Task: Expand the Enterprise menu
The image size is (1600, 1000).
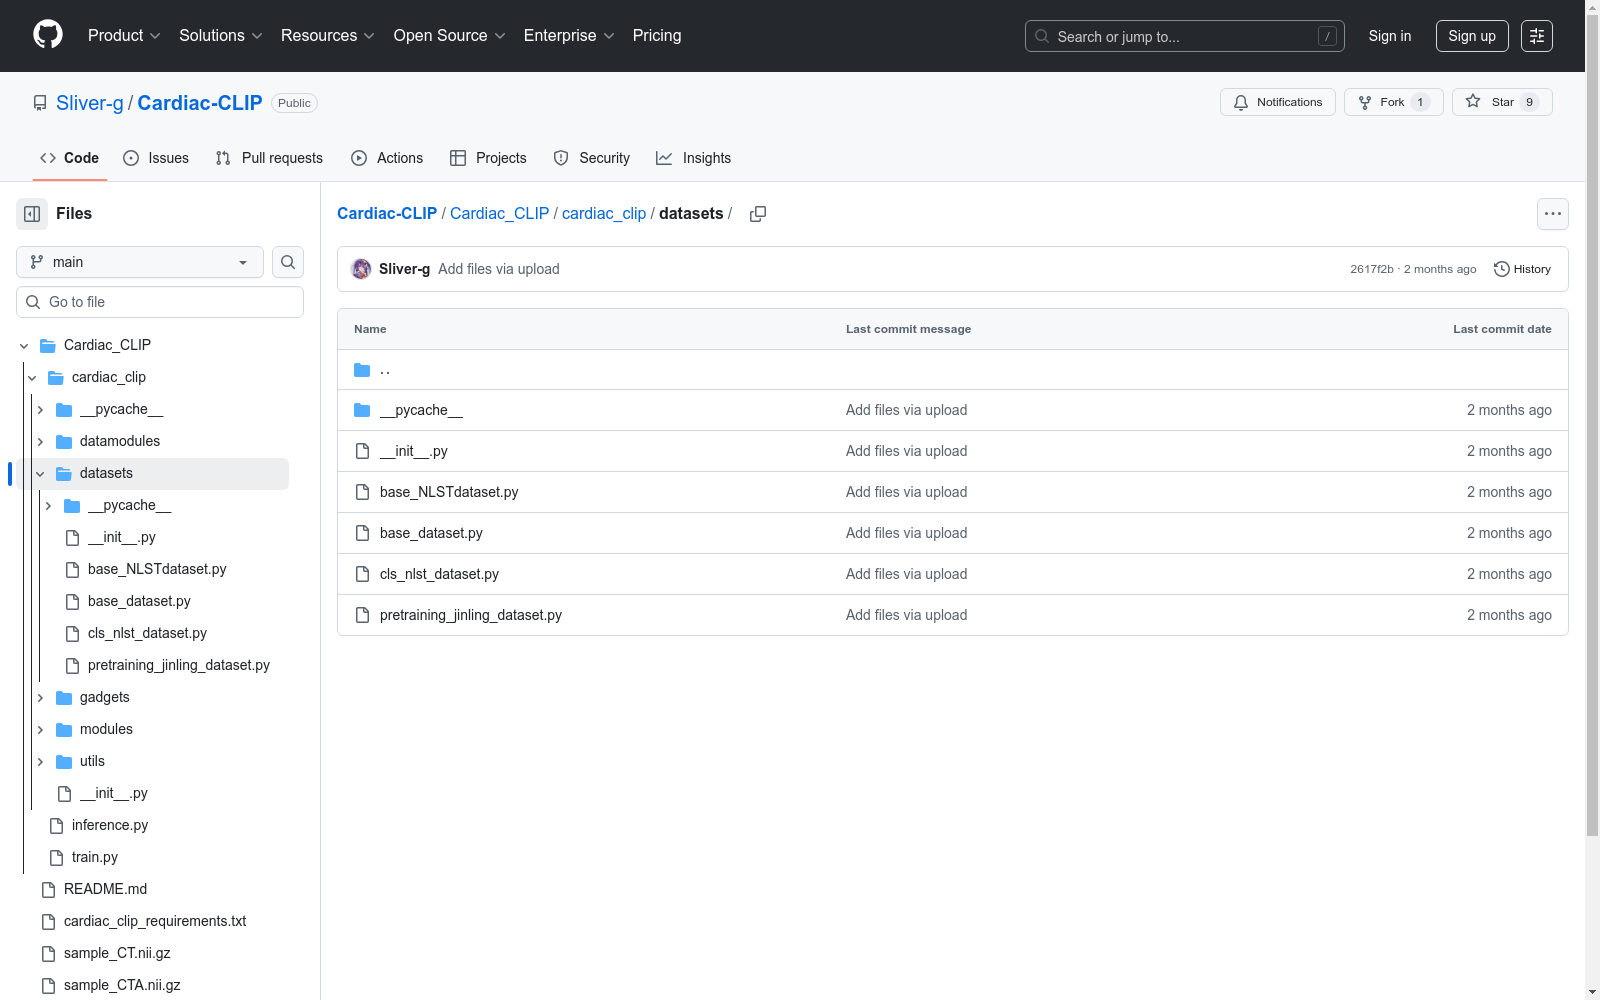Action: tap(569, 36)
